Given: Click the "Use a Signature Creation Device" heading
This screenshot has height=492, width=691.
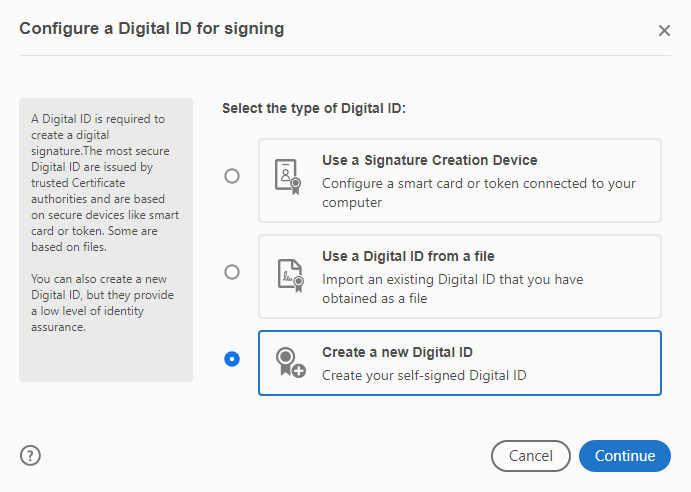Looking at the screenshot, I should pos(429,160).
